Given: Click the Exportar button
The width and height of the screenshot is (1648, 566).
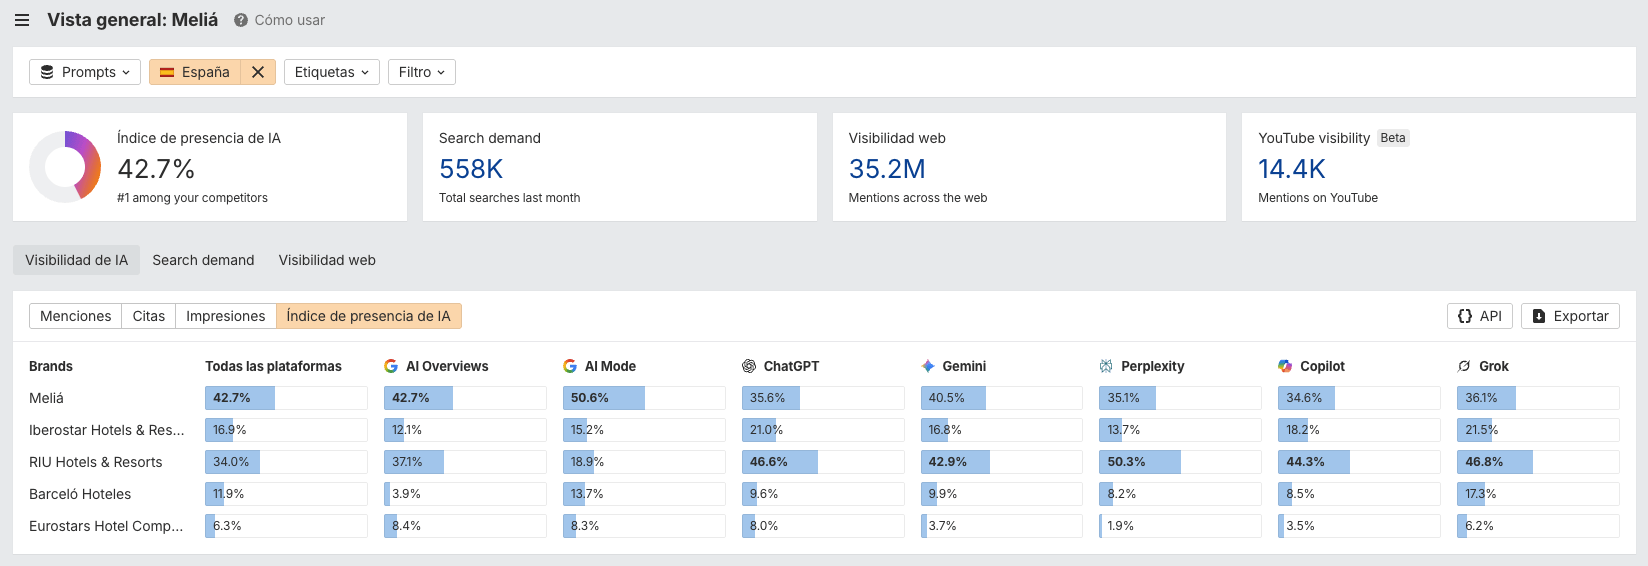Looking at the screenshot, I should (1570, 316).
